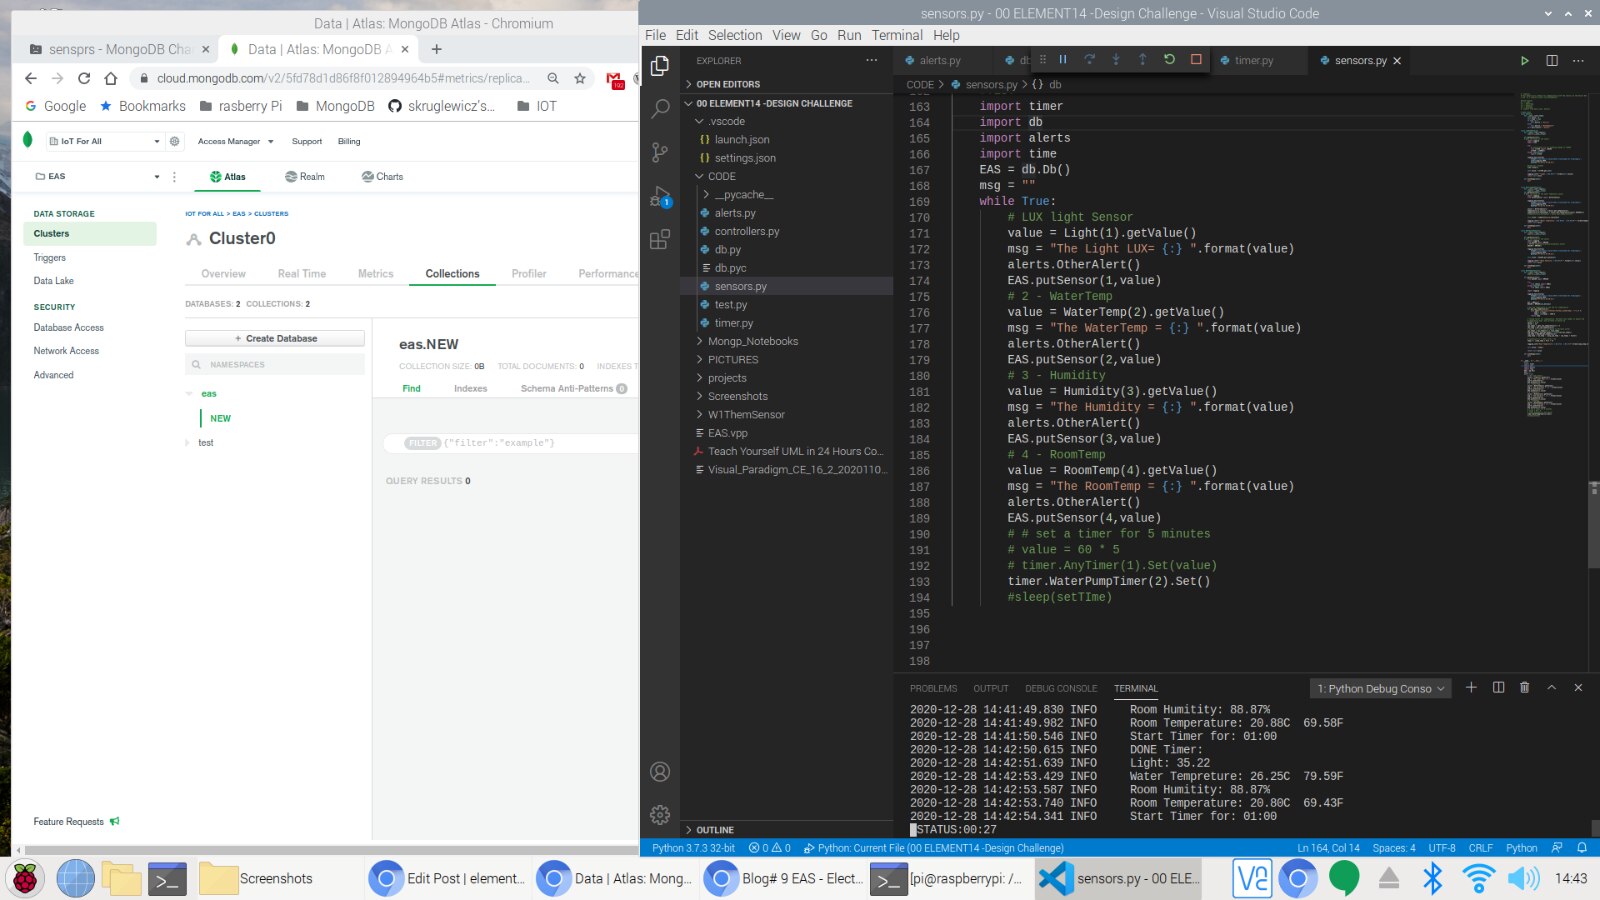
Task: Click the Atlas filter query input field
Action: pos(540,443)
